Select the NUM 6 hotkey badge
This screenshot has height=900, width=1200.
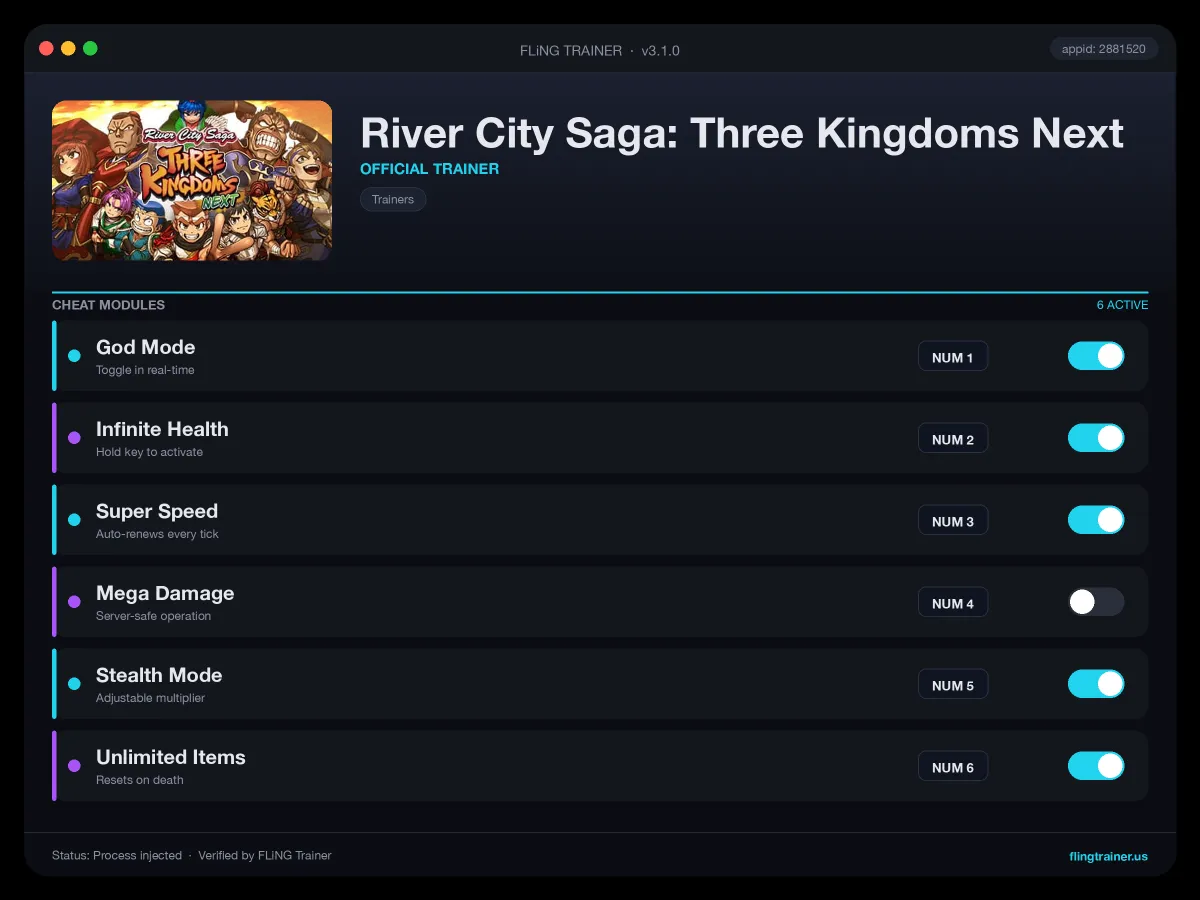pyautogui.click(x=953, y=767)
